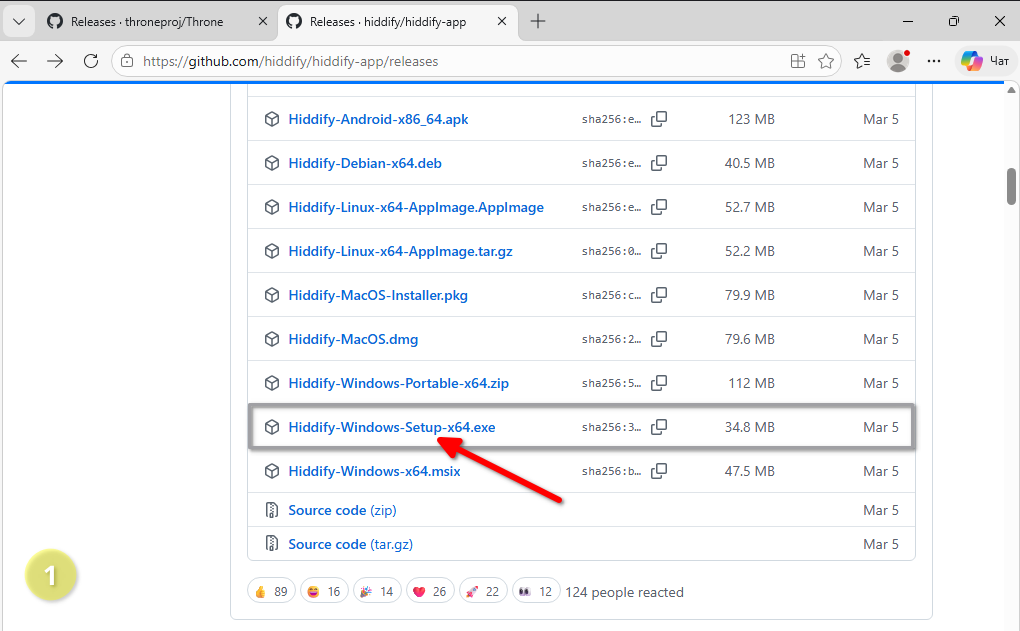Go back to previous page
Screen dimensions: 1020x631
tap(19, 61)
